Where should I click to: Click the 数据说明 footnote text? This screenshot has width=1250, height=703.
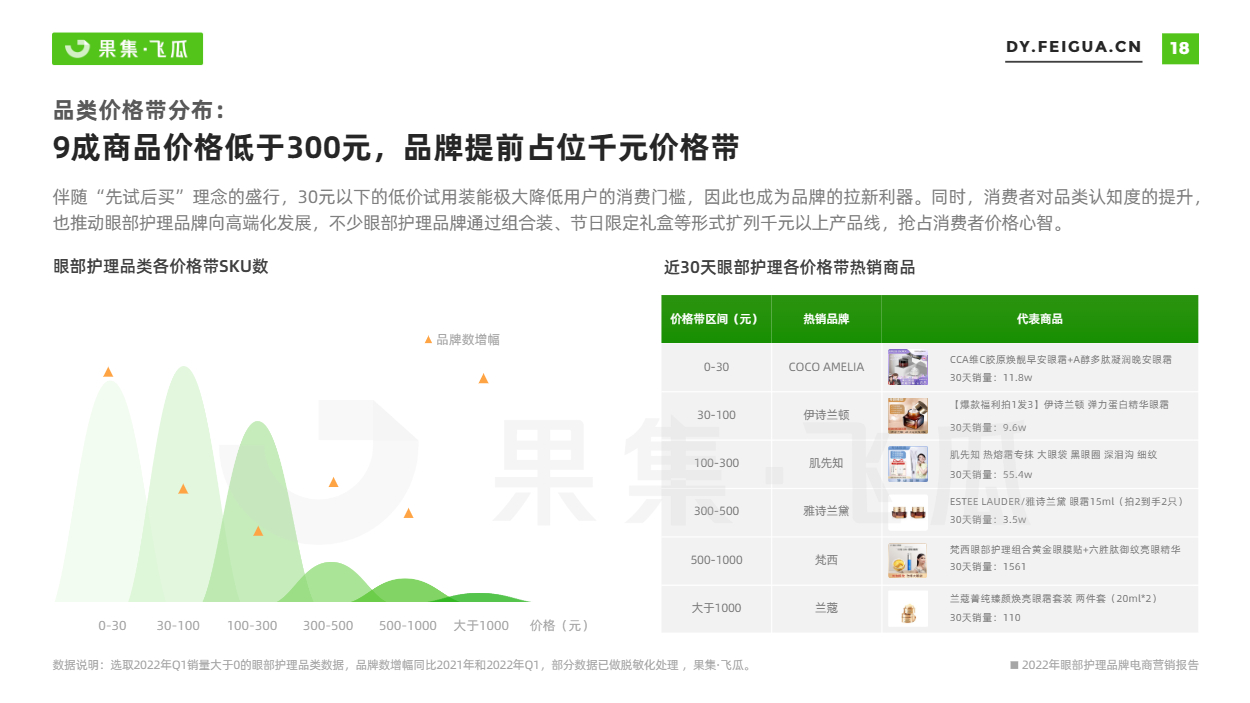click(403, 665)
